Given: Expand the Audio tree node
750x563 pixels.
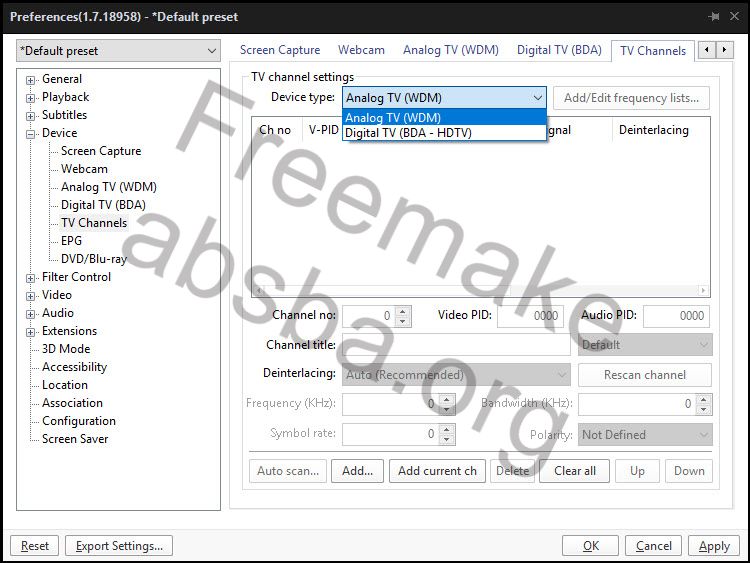Looking at the screenshot, I should point(31,314).
